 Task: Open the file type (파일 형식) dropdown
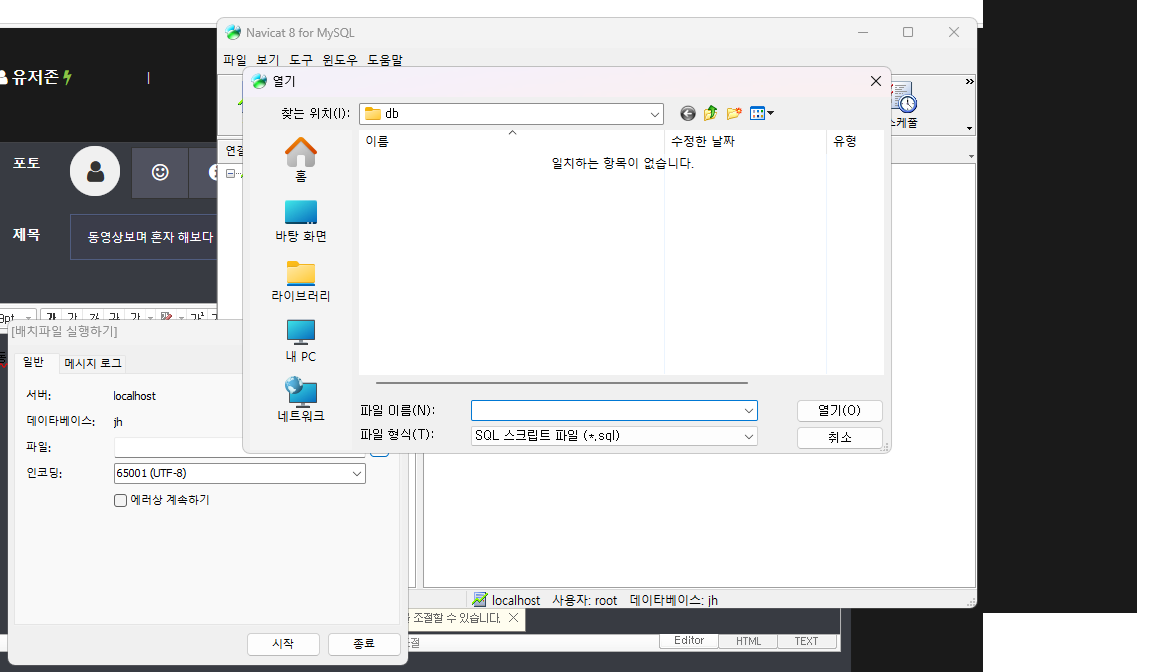click(749, 436)
